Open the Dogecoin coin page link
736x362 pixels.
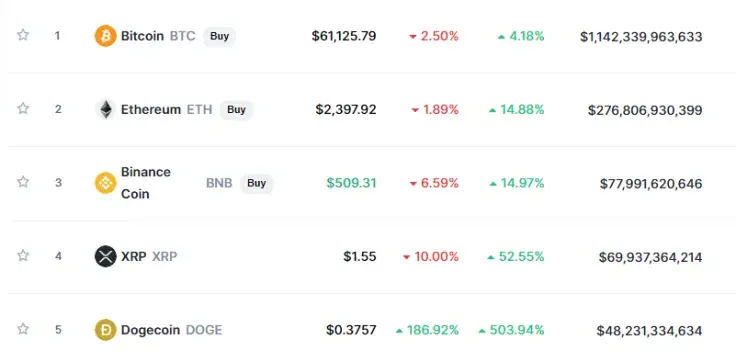click(x=150, y=330)
